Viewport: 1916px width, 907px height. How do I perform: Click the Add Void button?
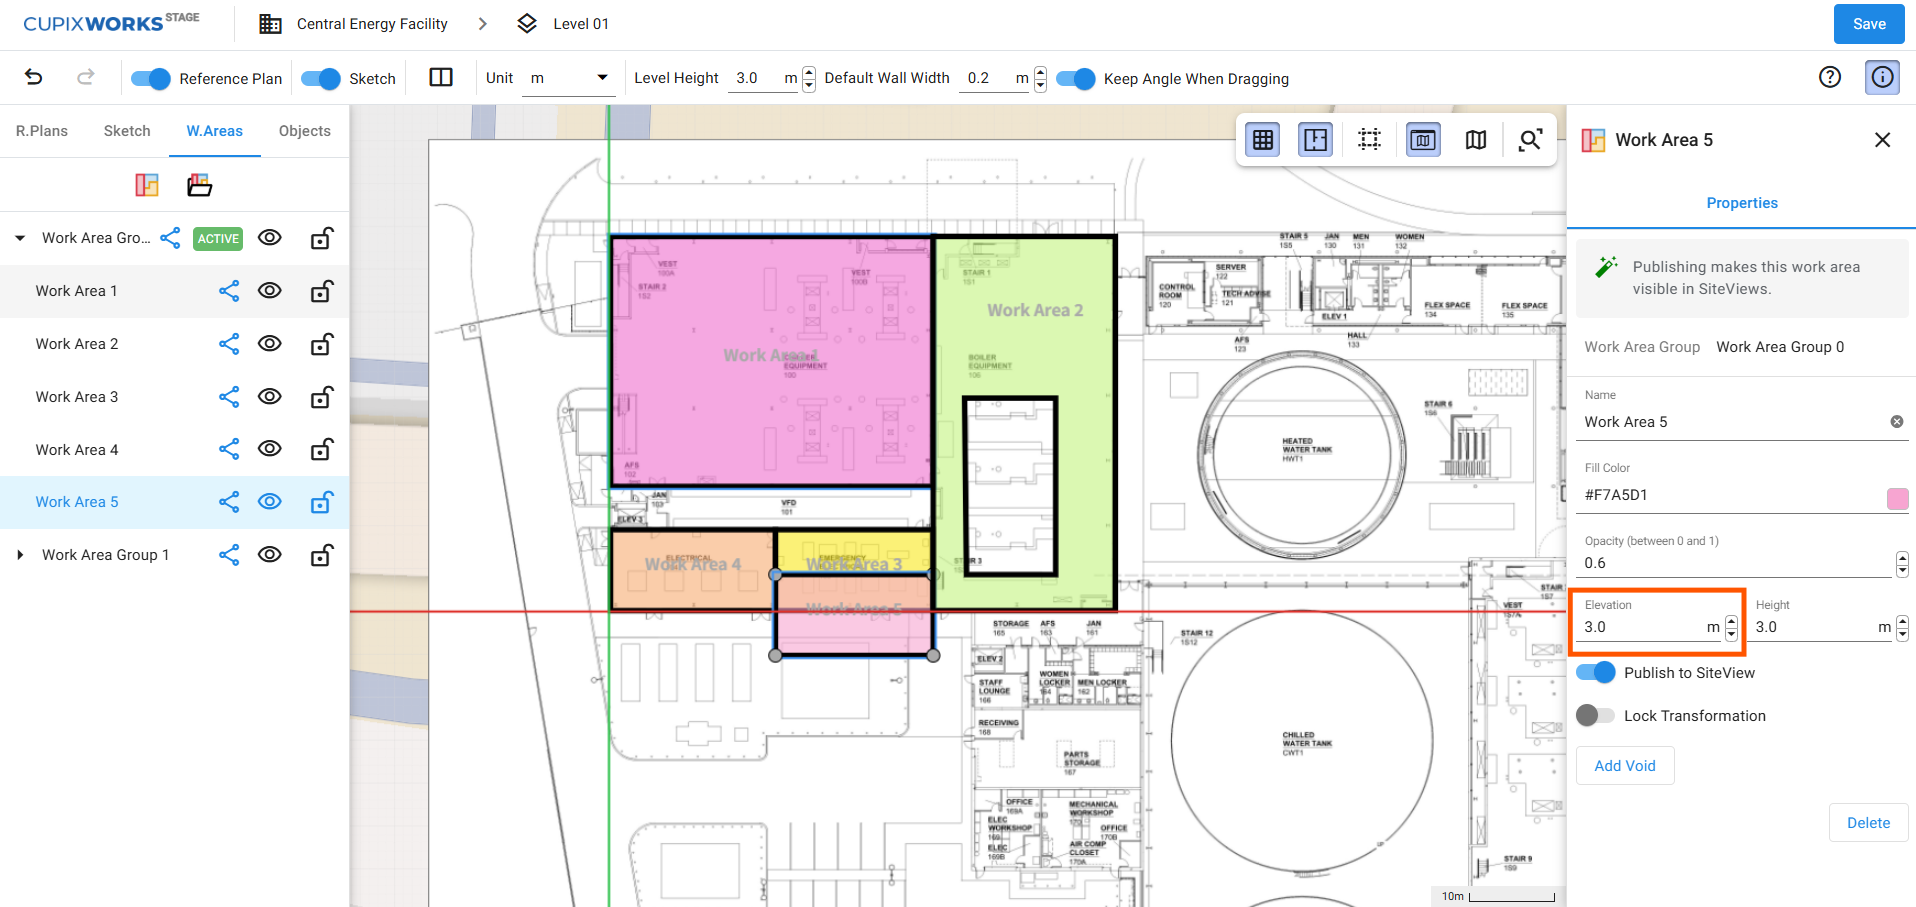1625,766
